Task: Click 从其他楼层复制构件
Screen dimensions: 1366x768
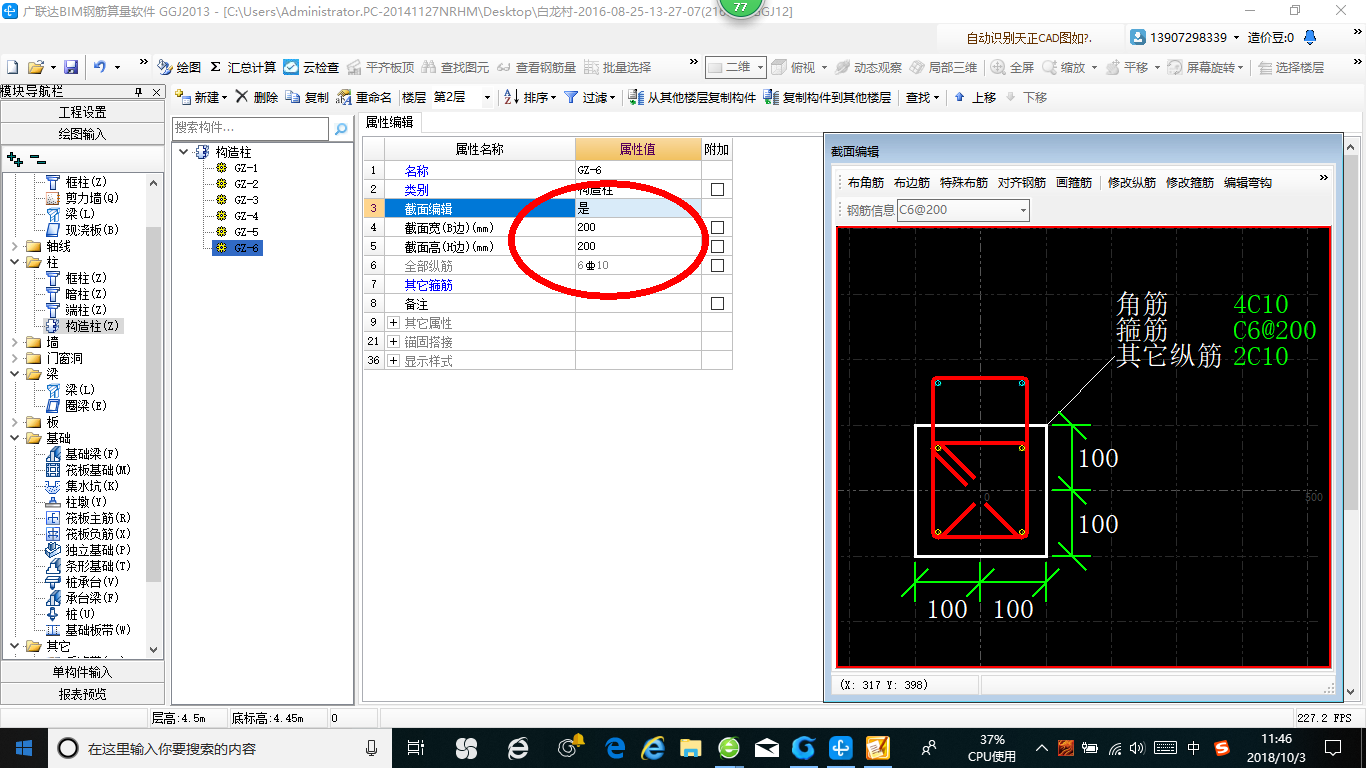Action: 692,97
